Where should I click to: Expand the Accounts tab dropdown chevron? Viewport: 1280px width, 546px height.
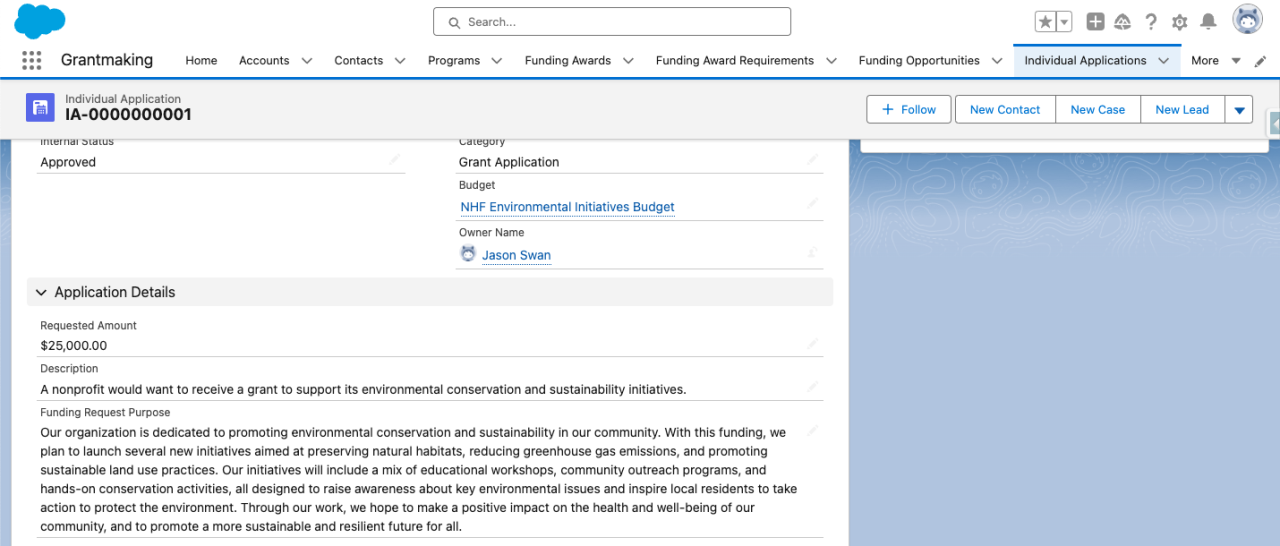pyautogui.click(x=307, y=61)
